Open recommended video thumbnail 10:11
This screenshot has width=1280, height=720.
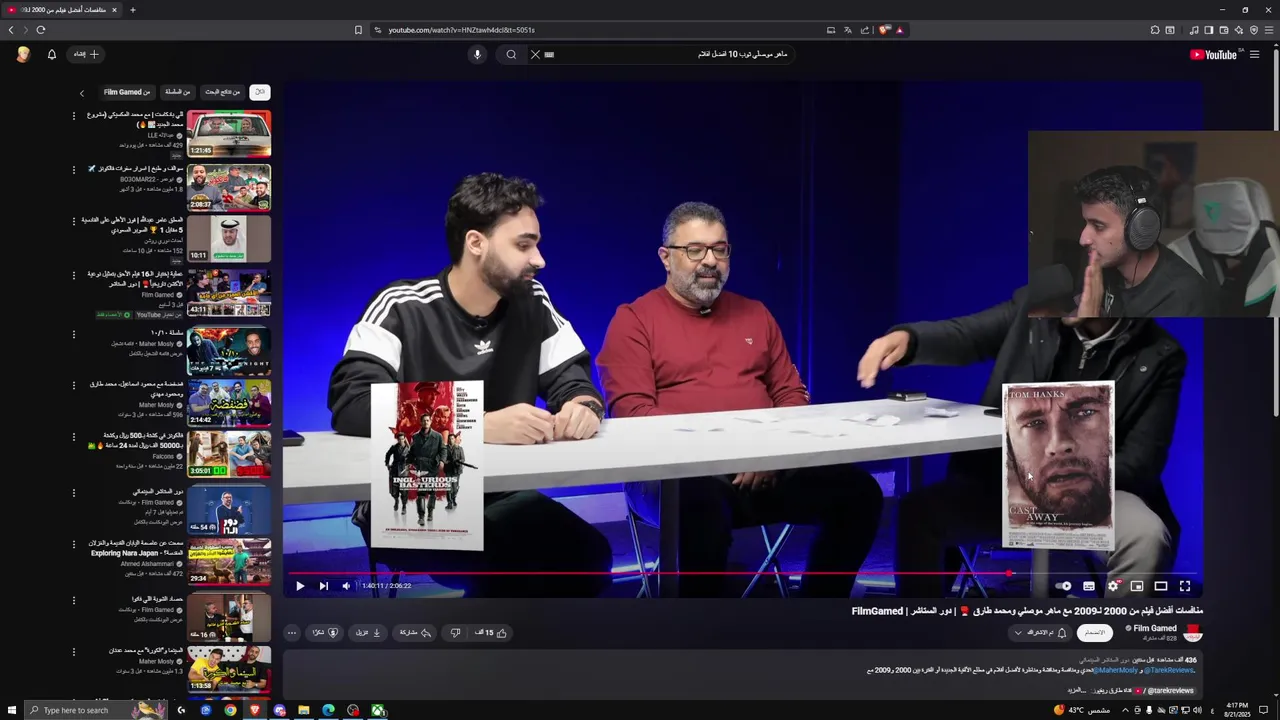[x=229, y=239]
